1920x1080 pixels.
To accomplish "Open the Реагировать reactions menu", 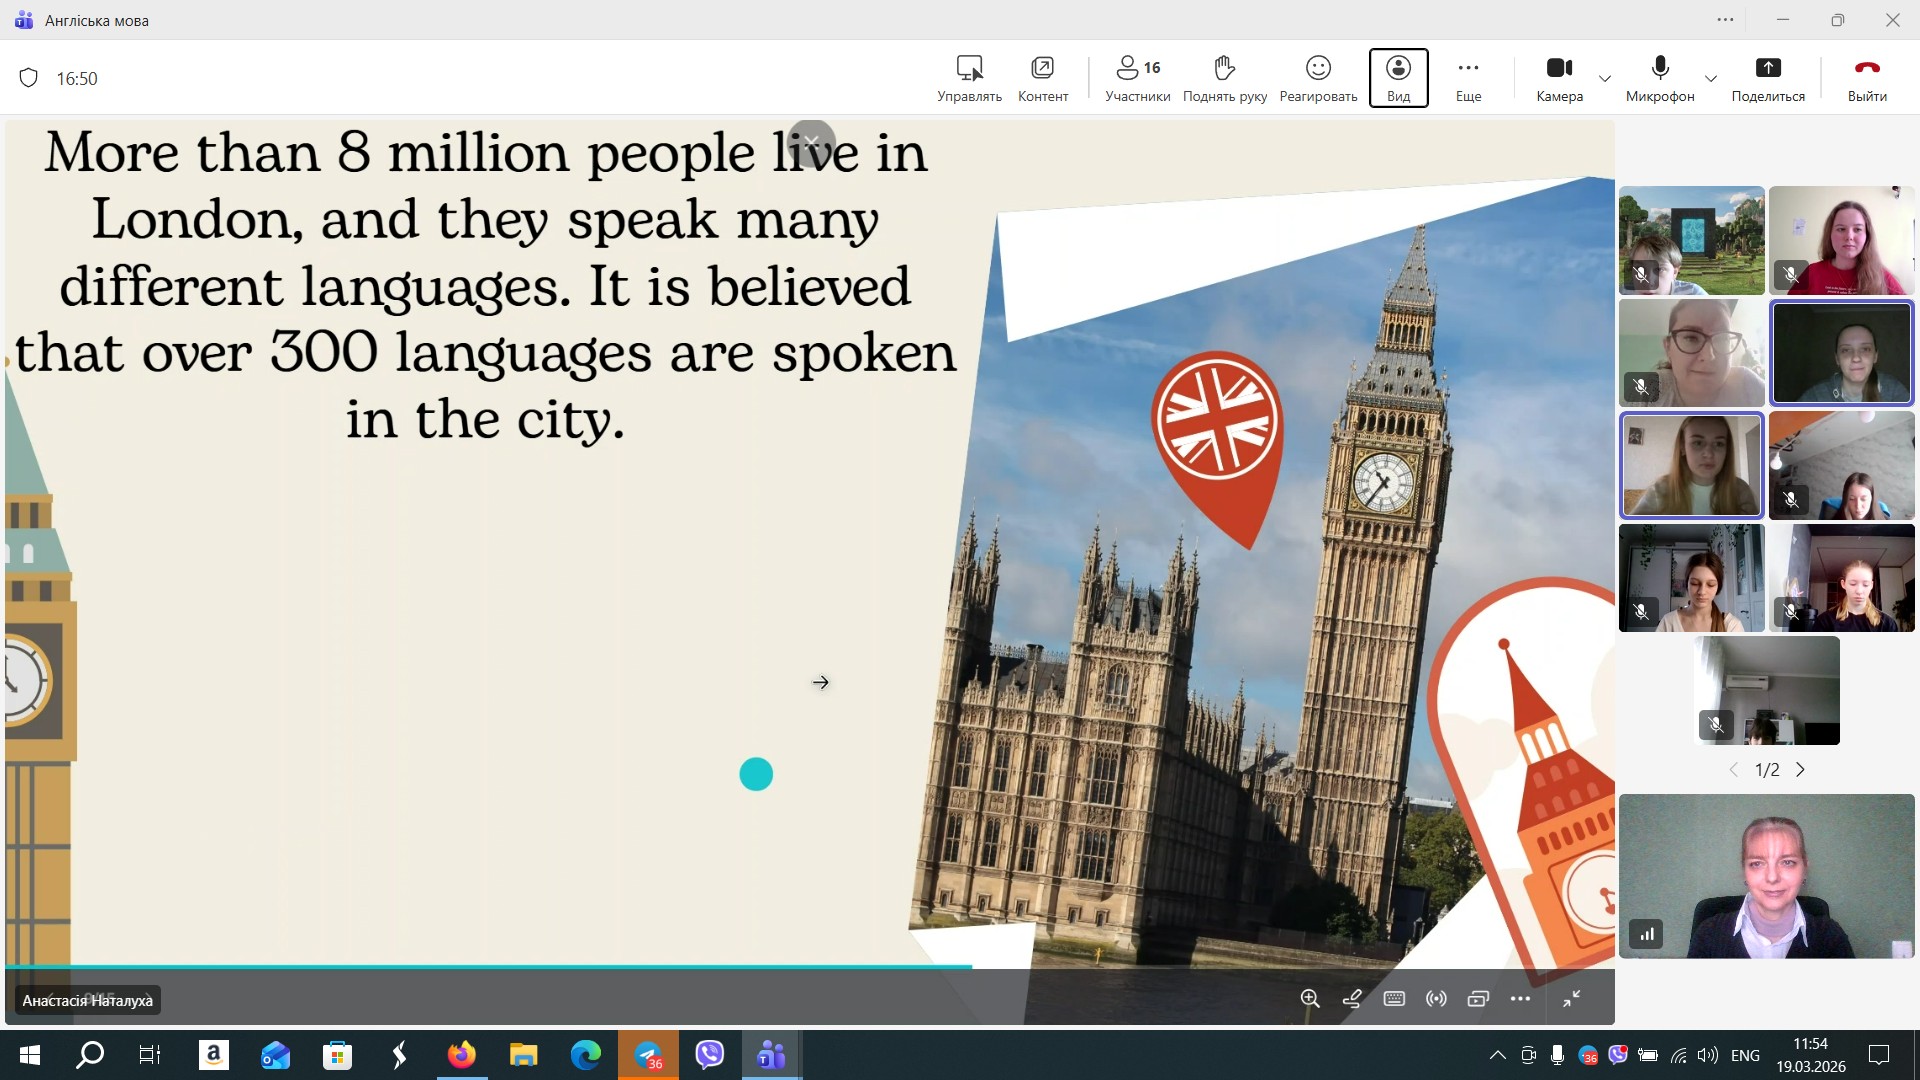I will (x=1318, y=78).
